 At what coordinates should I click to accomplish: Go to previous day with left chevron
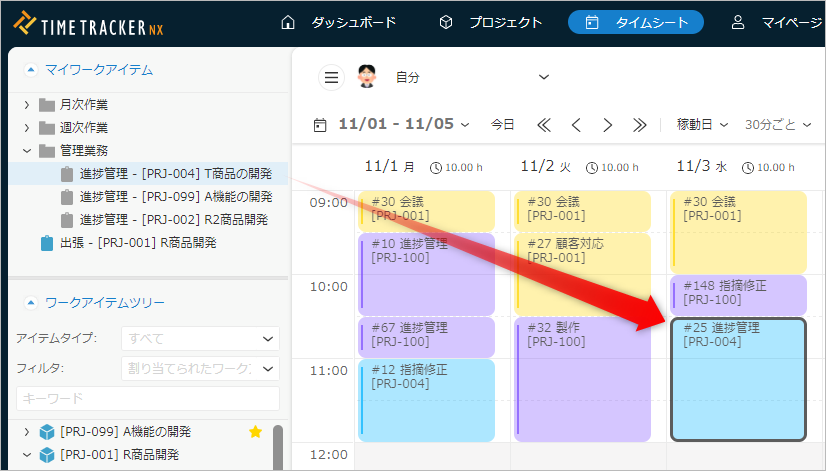click(576, 125)
